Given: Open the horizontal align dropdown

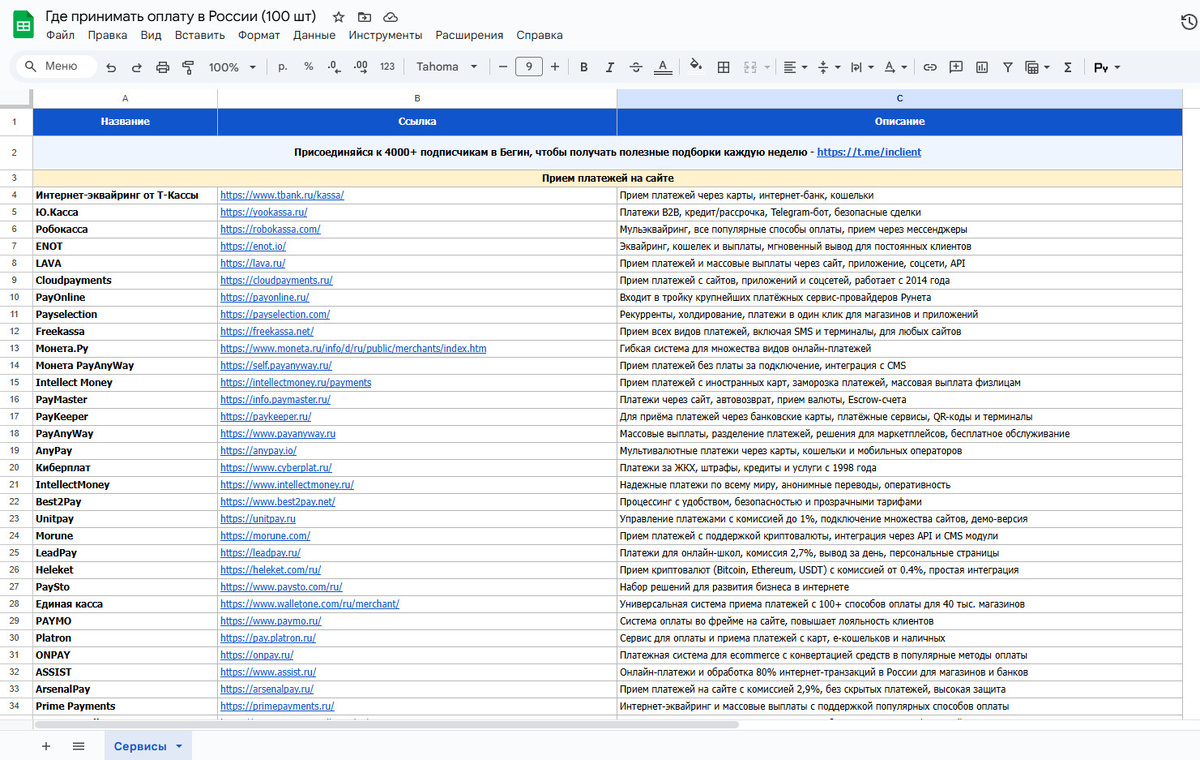Looking at the screenshot, I should pyautogui.click(x=796, y=67).
